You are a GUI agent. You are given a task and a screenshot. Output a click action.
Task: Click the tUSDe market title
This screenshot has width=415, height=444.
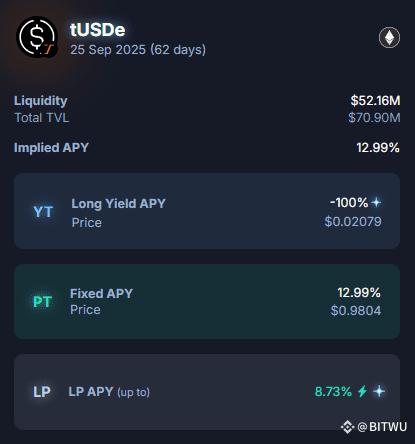click(x=98, y=30)
